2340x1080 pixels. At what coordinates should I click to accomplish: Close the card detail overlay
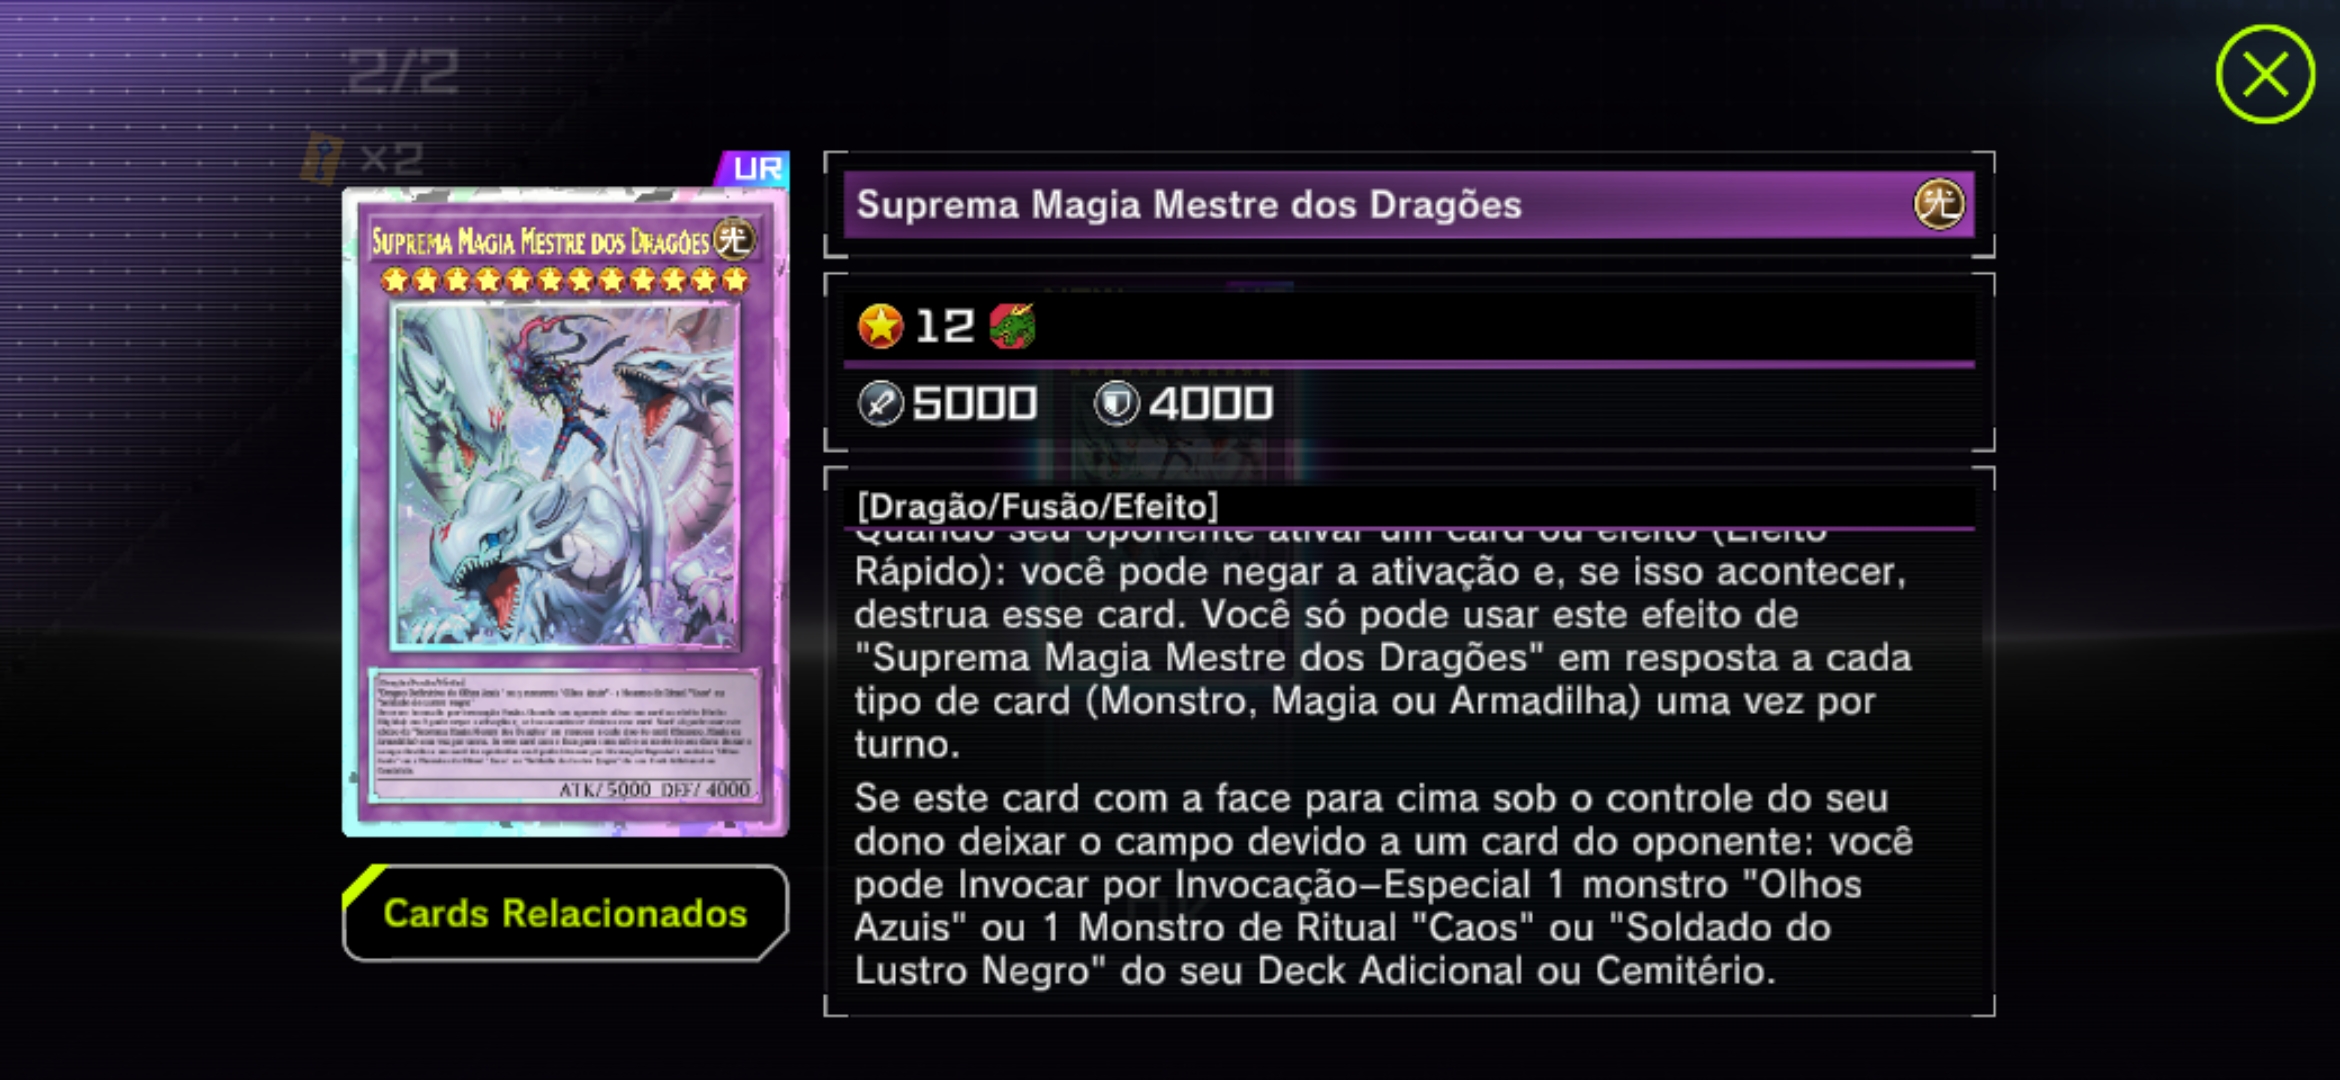pos(2264,75)
